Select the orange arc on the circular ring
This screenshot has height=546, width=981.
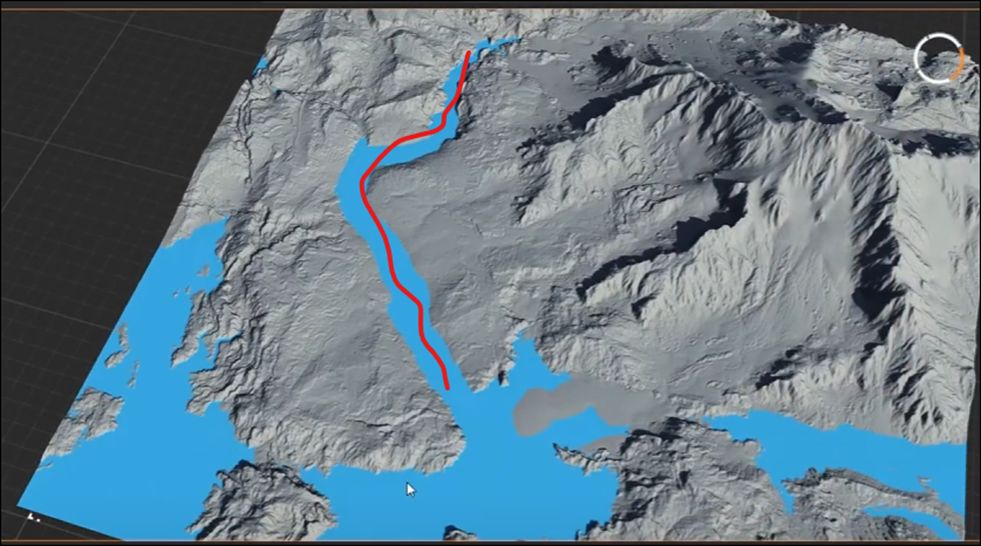(958, 63)
